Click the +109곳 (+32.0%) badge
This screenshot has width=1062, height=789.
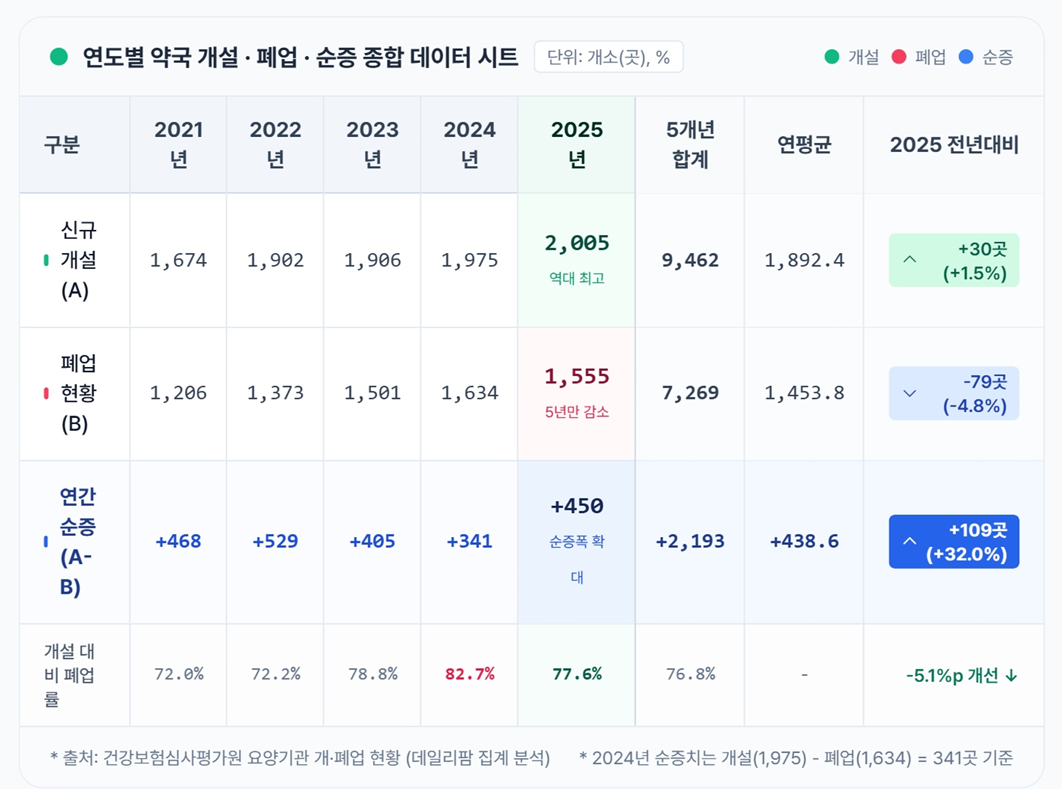[x=954, y=541]
